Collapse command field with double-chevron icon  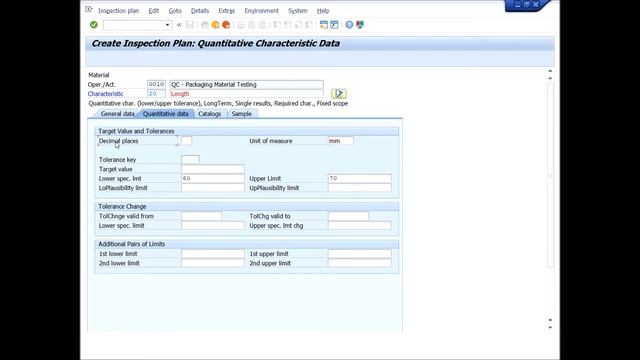click(179, 25)
